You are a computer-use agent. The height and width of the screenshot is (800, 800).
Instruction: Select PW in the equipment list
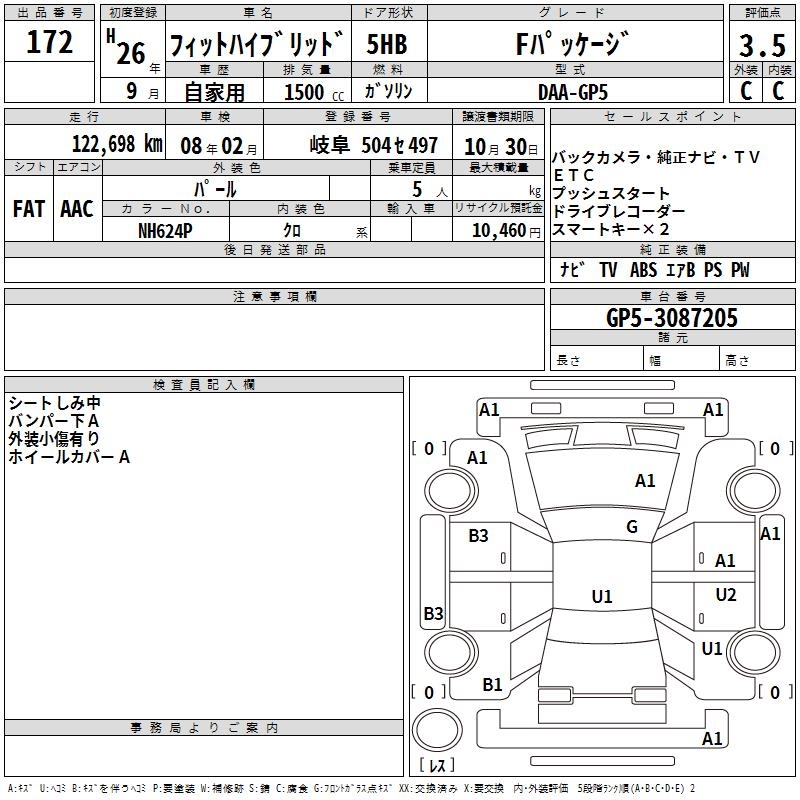click(x=740, y=270)
